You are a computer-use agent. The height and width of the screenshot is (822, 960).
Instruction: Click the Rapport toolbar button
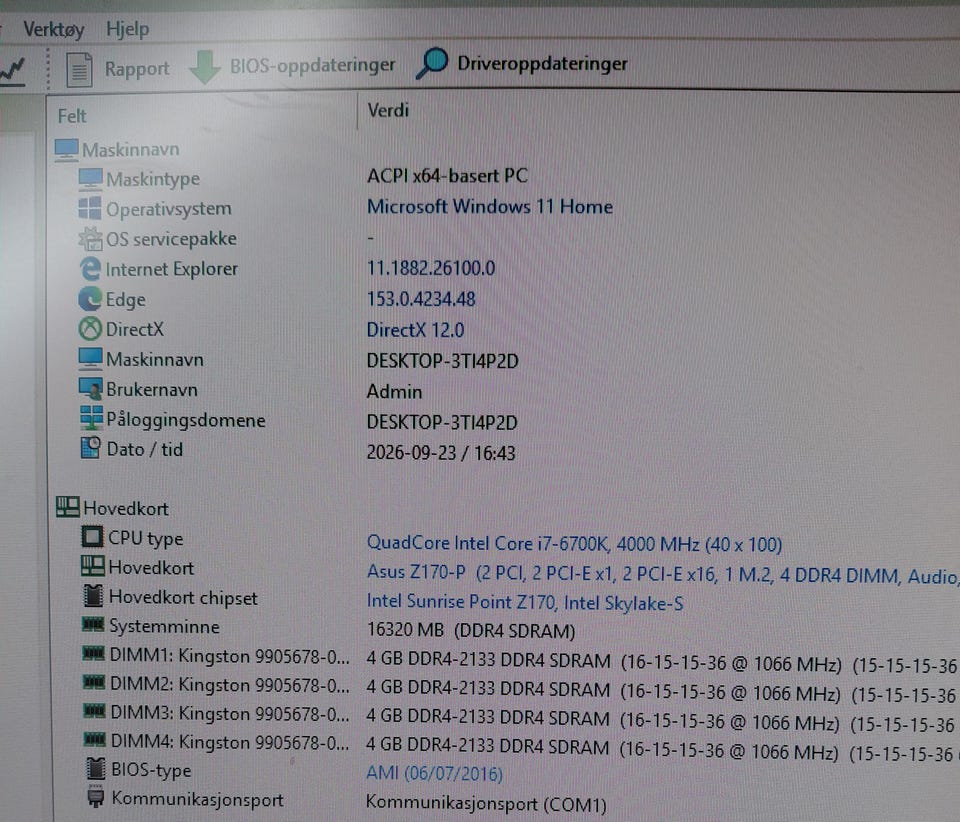click(x=118, y=69)
